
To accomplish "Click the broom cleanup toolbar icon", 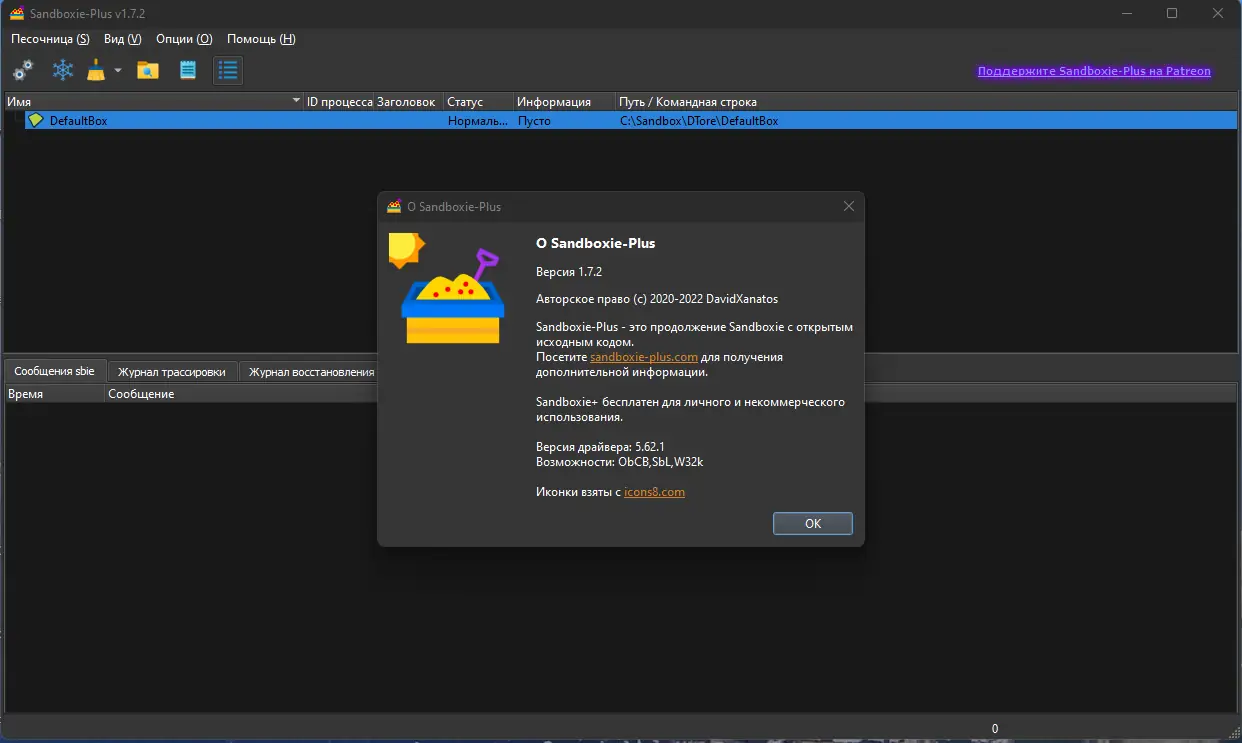I will pyautogui.click(x=97, y=70).
